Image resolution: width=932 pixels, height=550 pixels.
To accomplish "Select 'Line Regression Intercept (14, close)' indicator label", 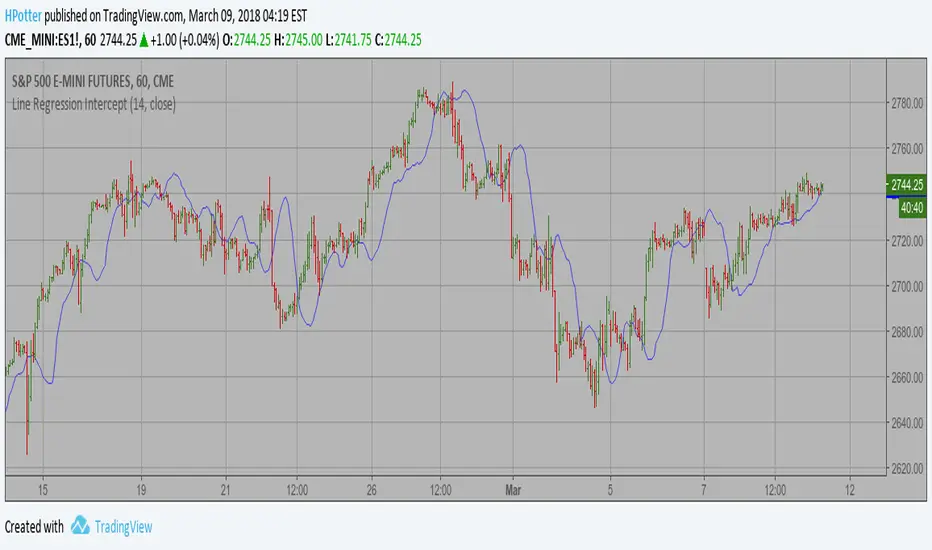I will [x=94, y=105].
